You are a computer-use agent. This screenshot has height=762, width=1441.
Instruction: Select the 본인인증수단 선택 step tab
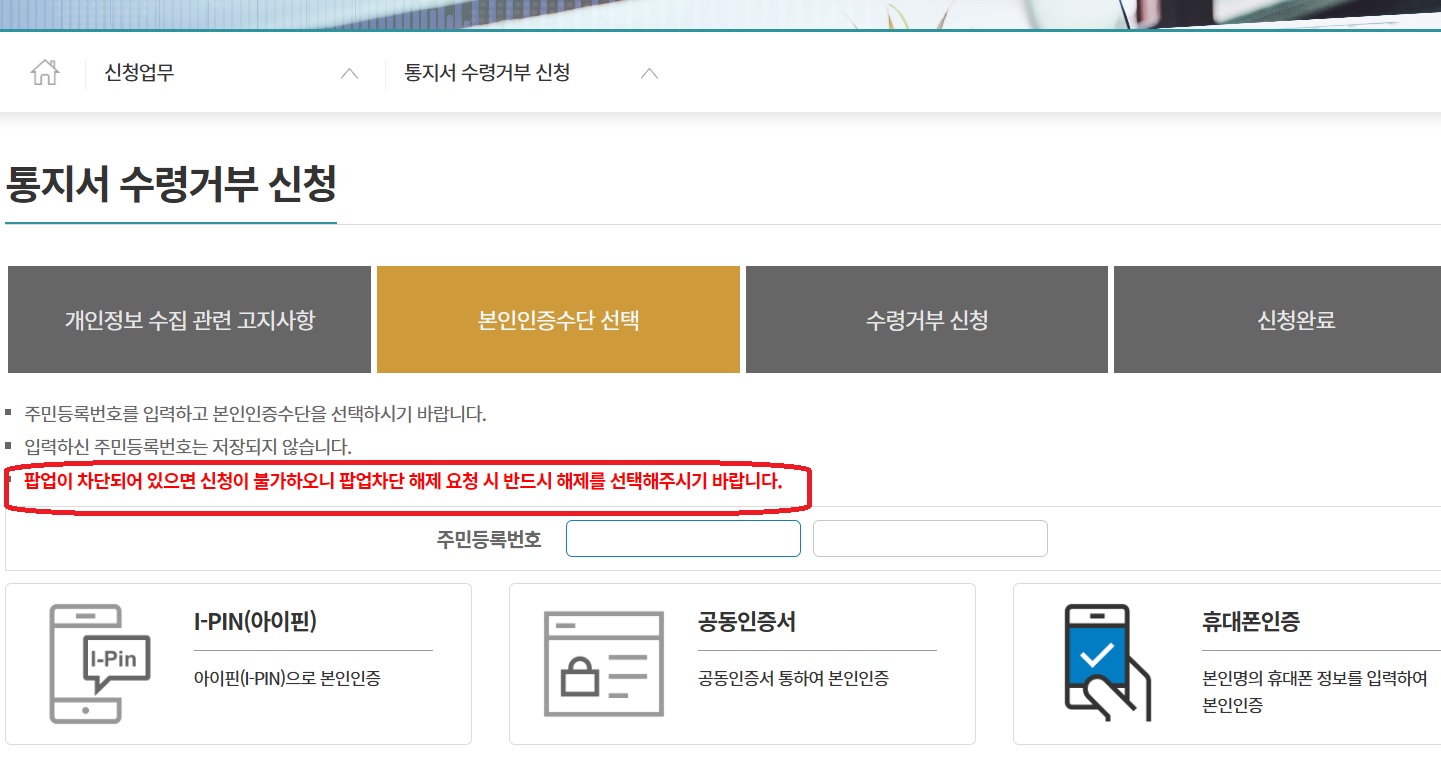click(558, 320)
